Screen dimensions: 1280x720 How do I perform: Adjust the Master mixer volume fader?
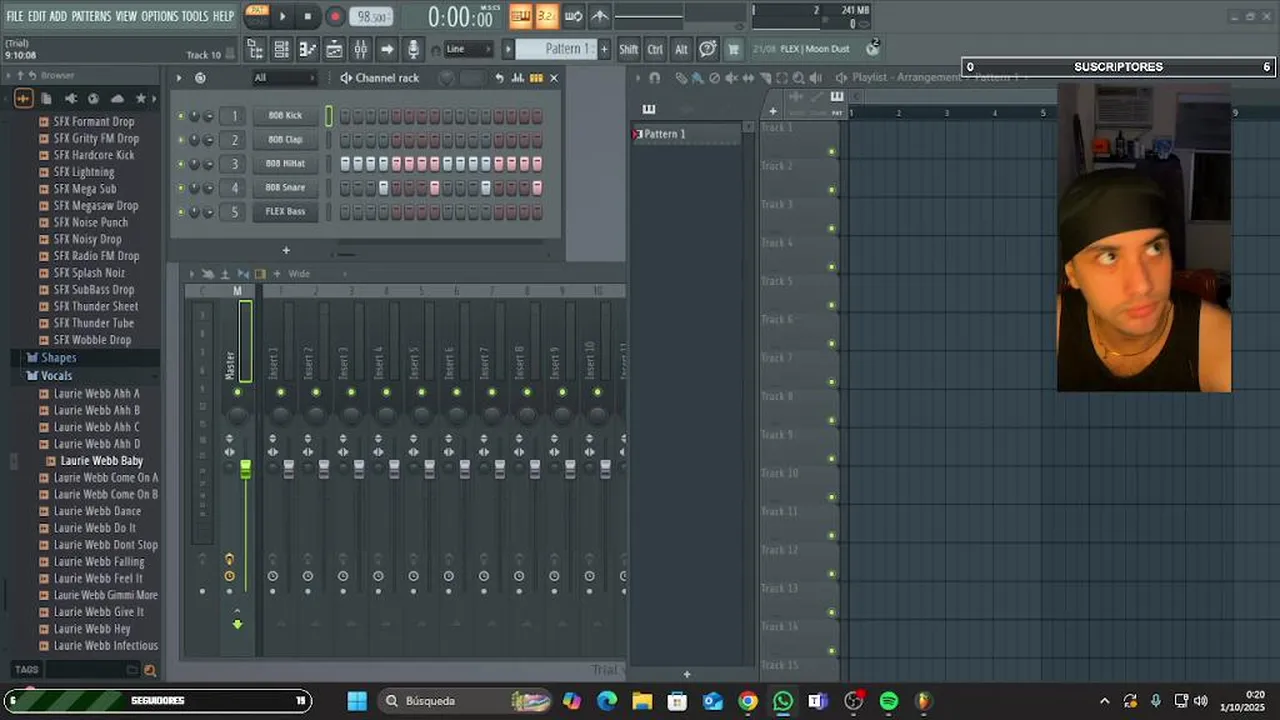coord(246,468)
